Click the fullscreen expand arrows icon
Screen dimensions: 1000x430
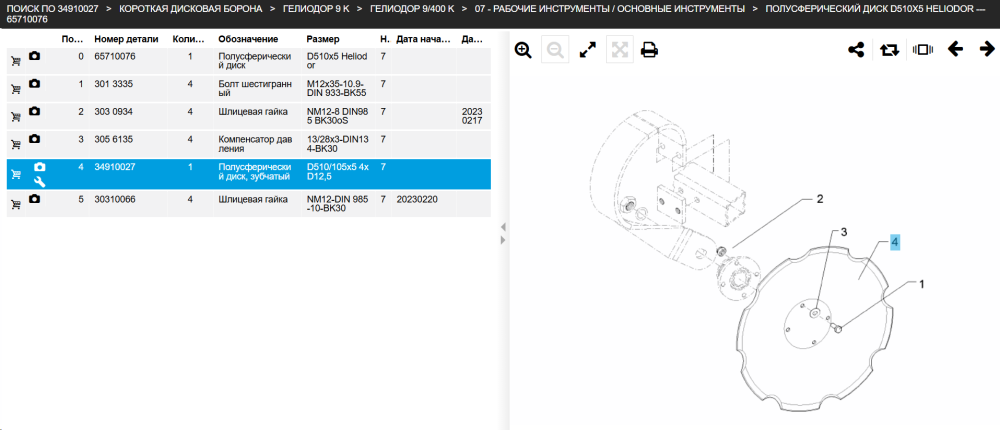click(587, 50)
